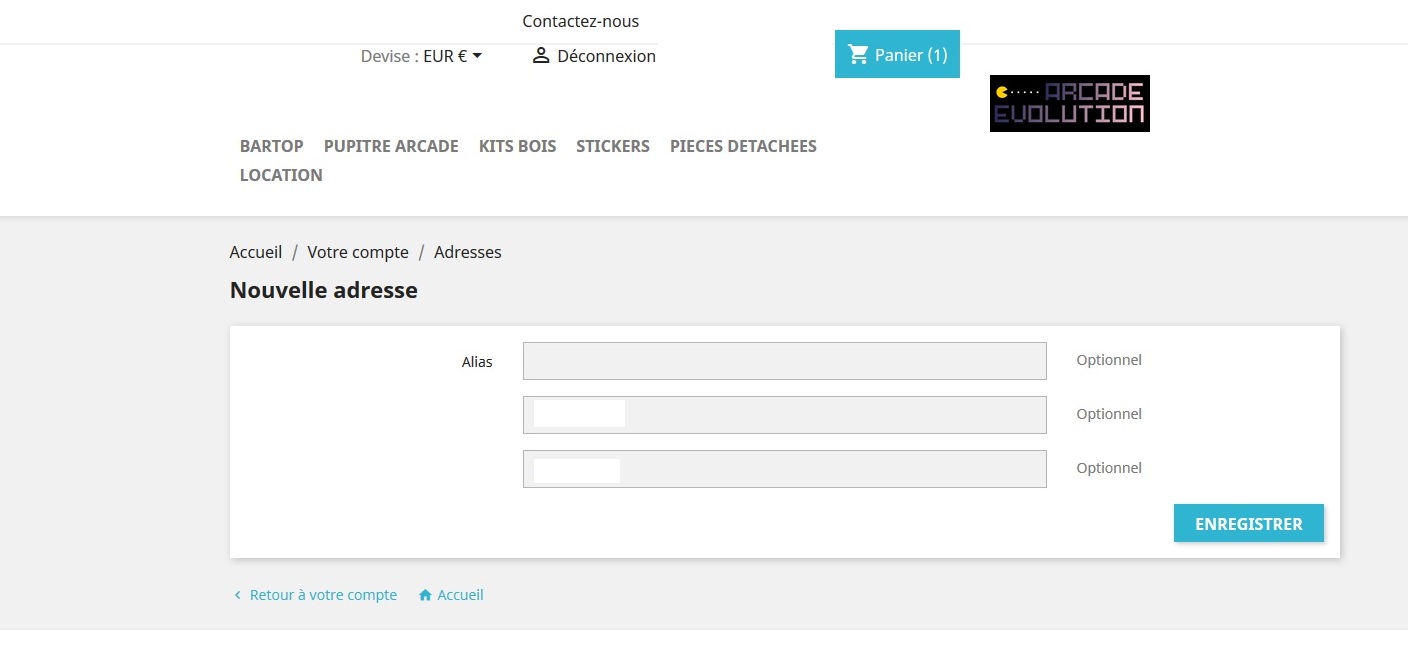Click the ENREGISTRER button

[x=1249, y=523]
